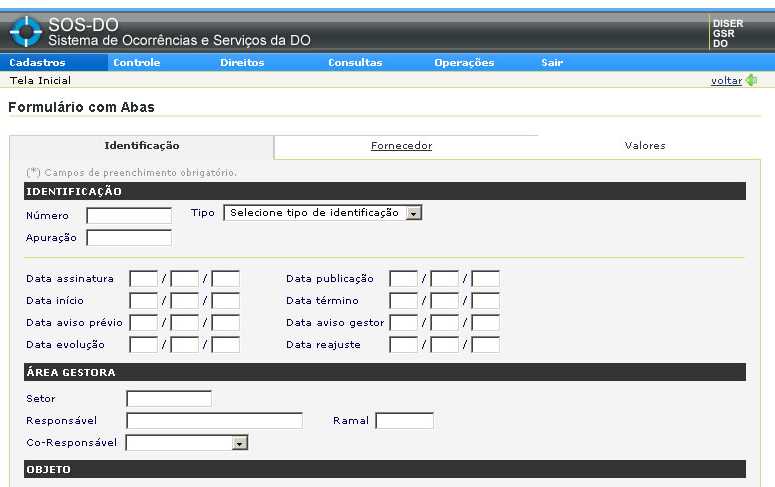The height and width of the screenshot is (487, 775).
Task: Click the Setor input field
Action: pyautogui.click(x=168, y=399)
